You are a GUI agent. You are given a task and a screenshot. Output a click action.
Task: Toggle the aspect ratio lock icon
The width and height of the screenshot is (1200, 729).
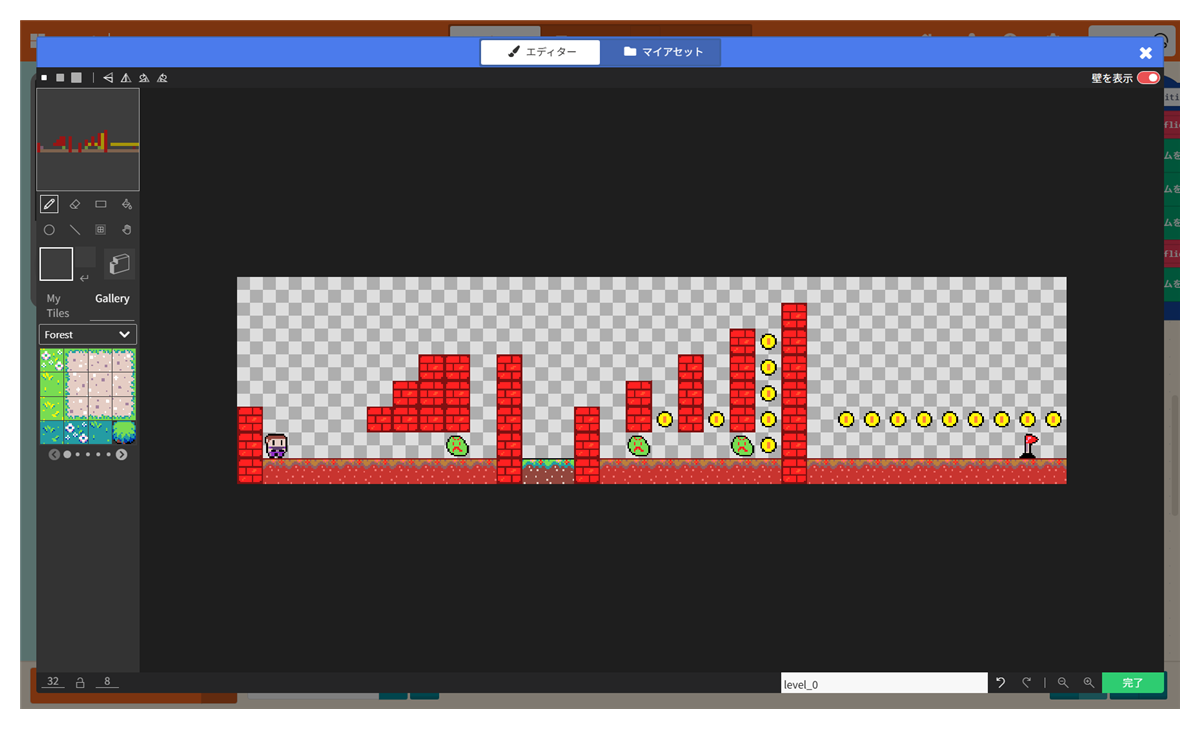point(80,683)
